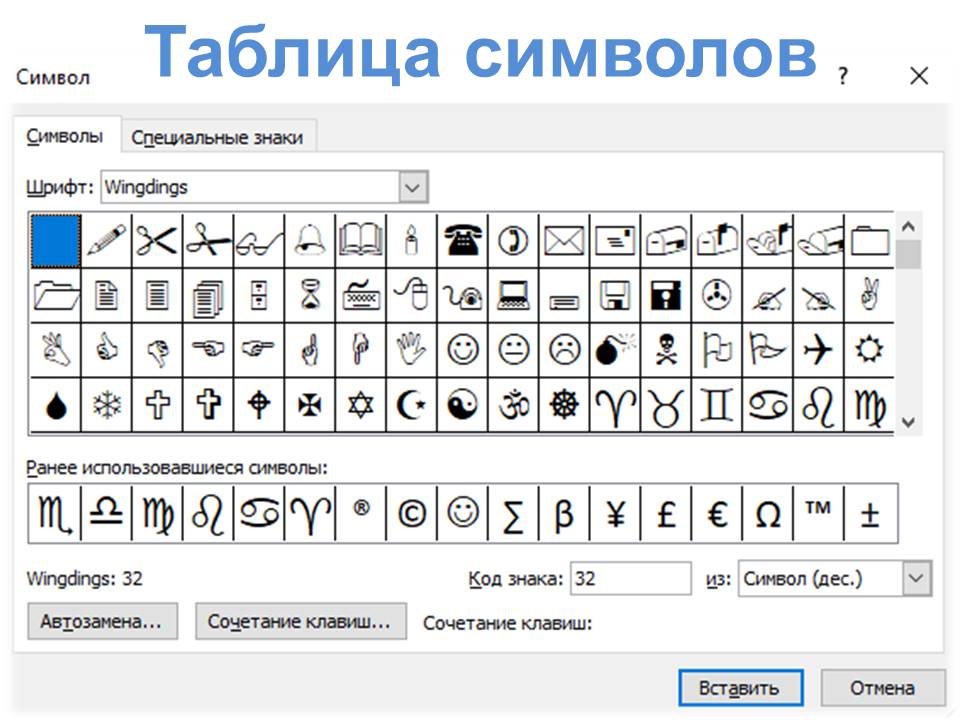
Task: Select the skull and crossbones symbol
Action: coord(665,350)
